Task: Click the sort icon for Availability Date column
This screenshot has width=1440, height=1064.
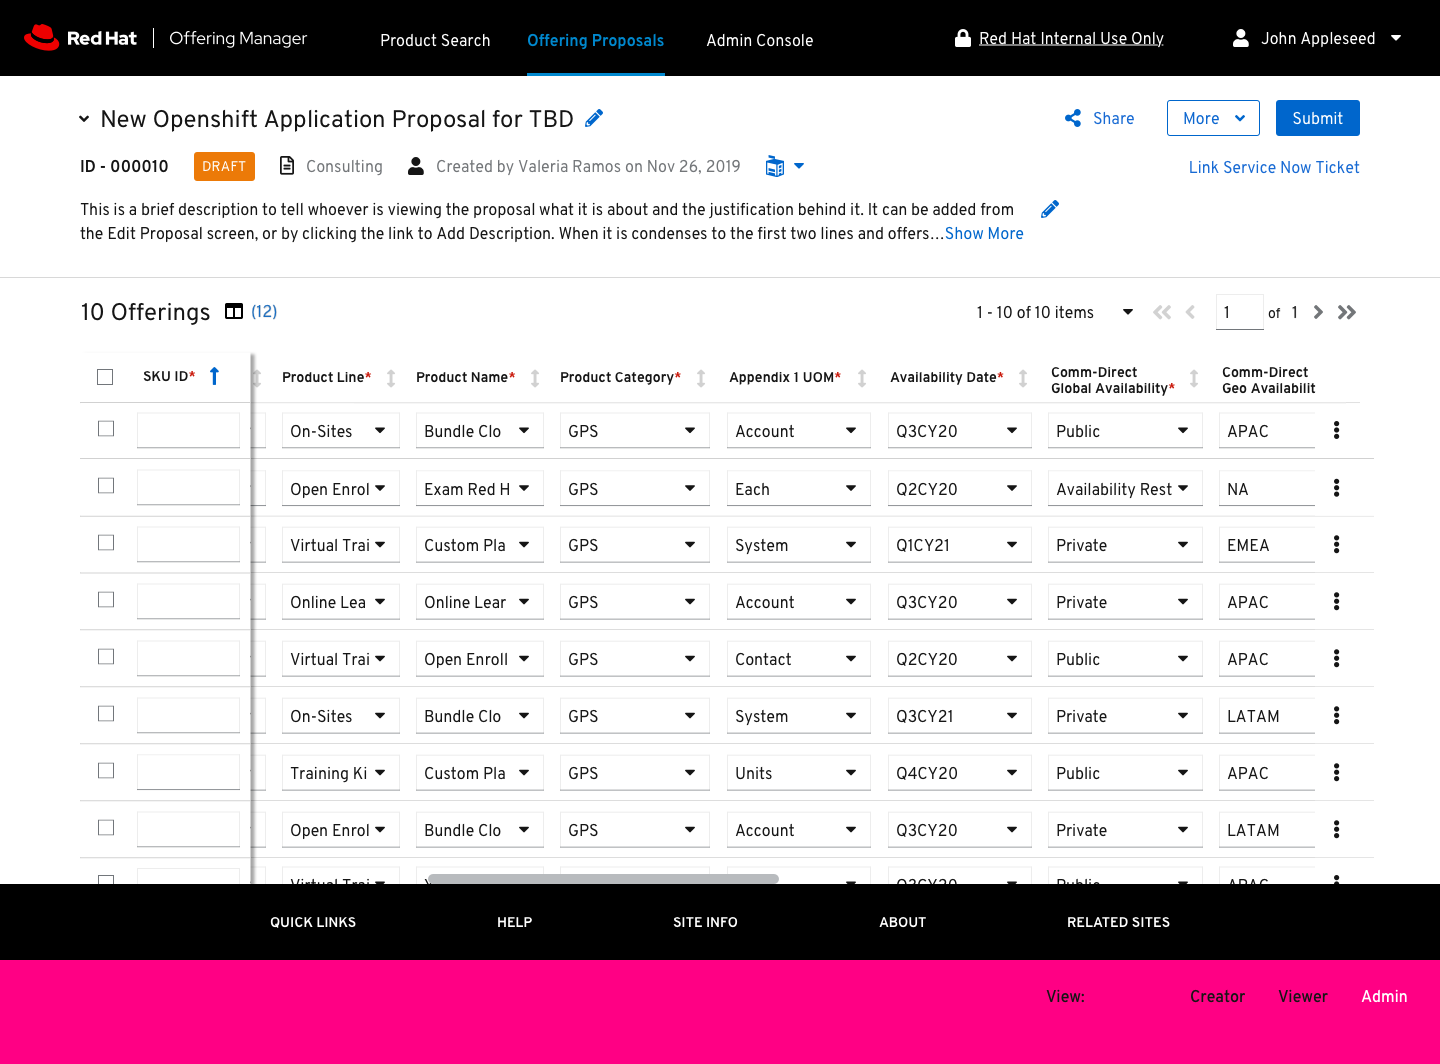Action: pyautogui.click(x=1023, y=378)
